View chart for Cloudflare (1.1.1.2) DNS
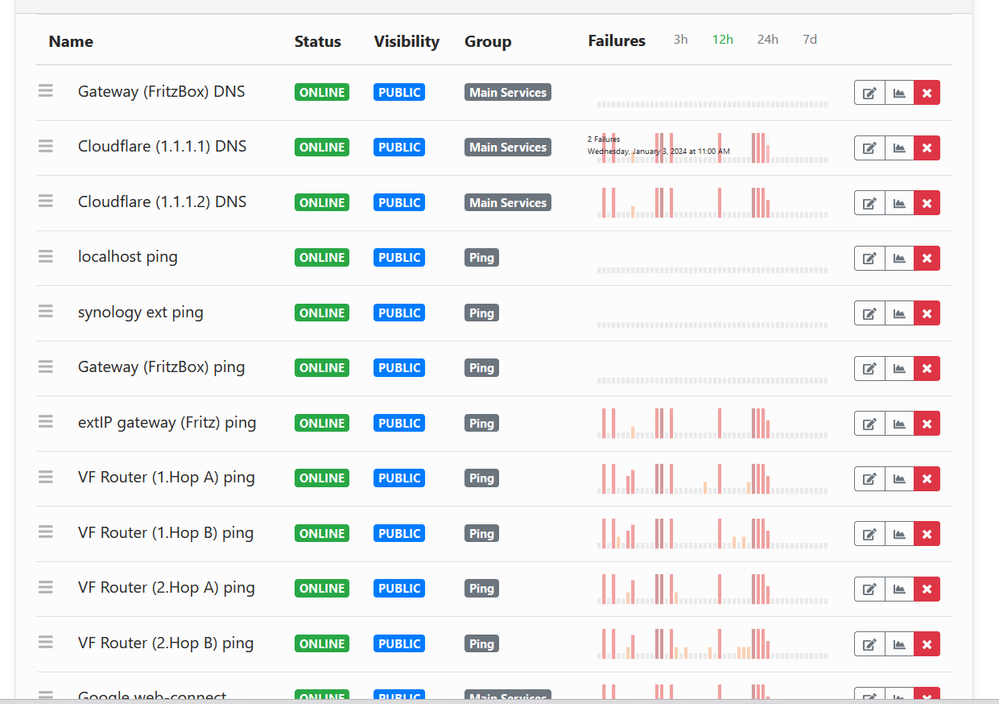The height and width of the screenshot is (704, 999). (x=899, y=203)
